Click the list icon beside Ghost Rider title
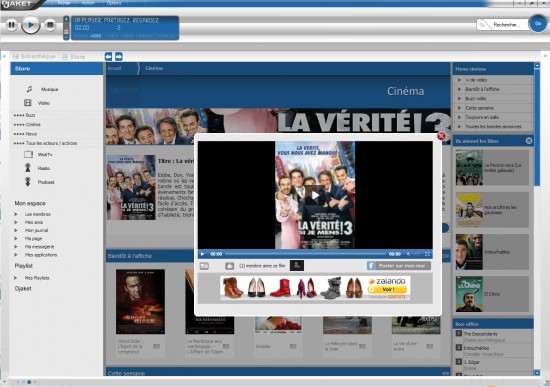The width and height of the screenshot is (550, 387). (156, 346)
